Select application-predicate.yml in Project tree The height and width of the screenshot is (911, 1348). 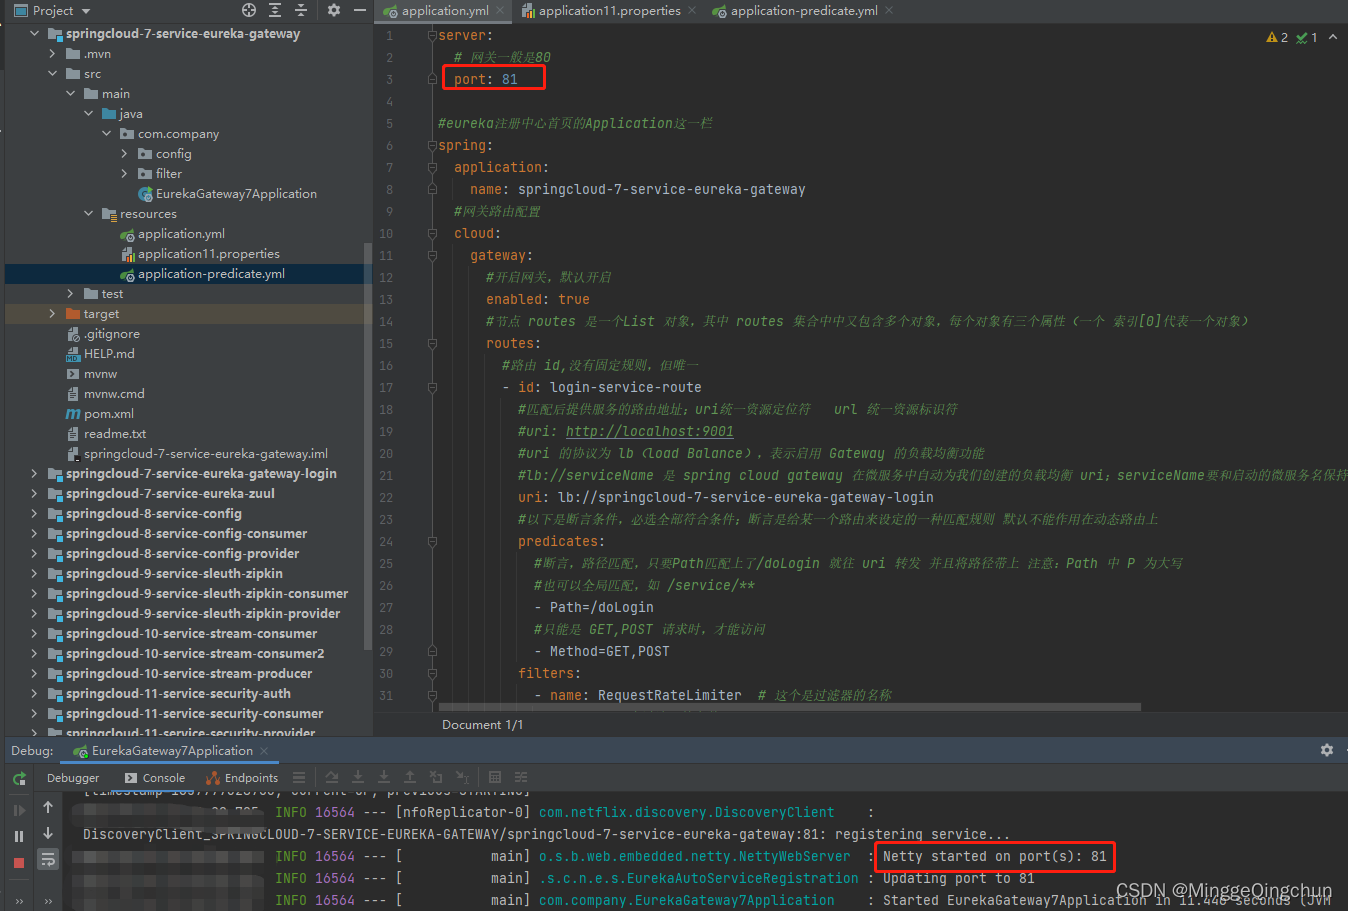click(x=202, y=273)
